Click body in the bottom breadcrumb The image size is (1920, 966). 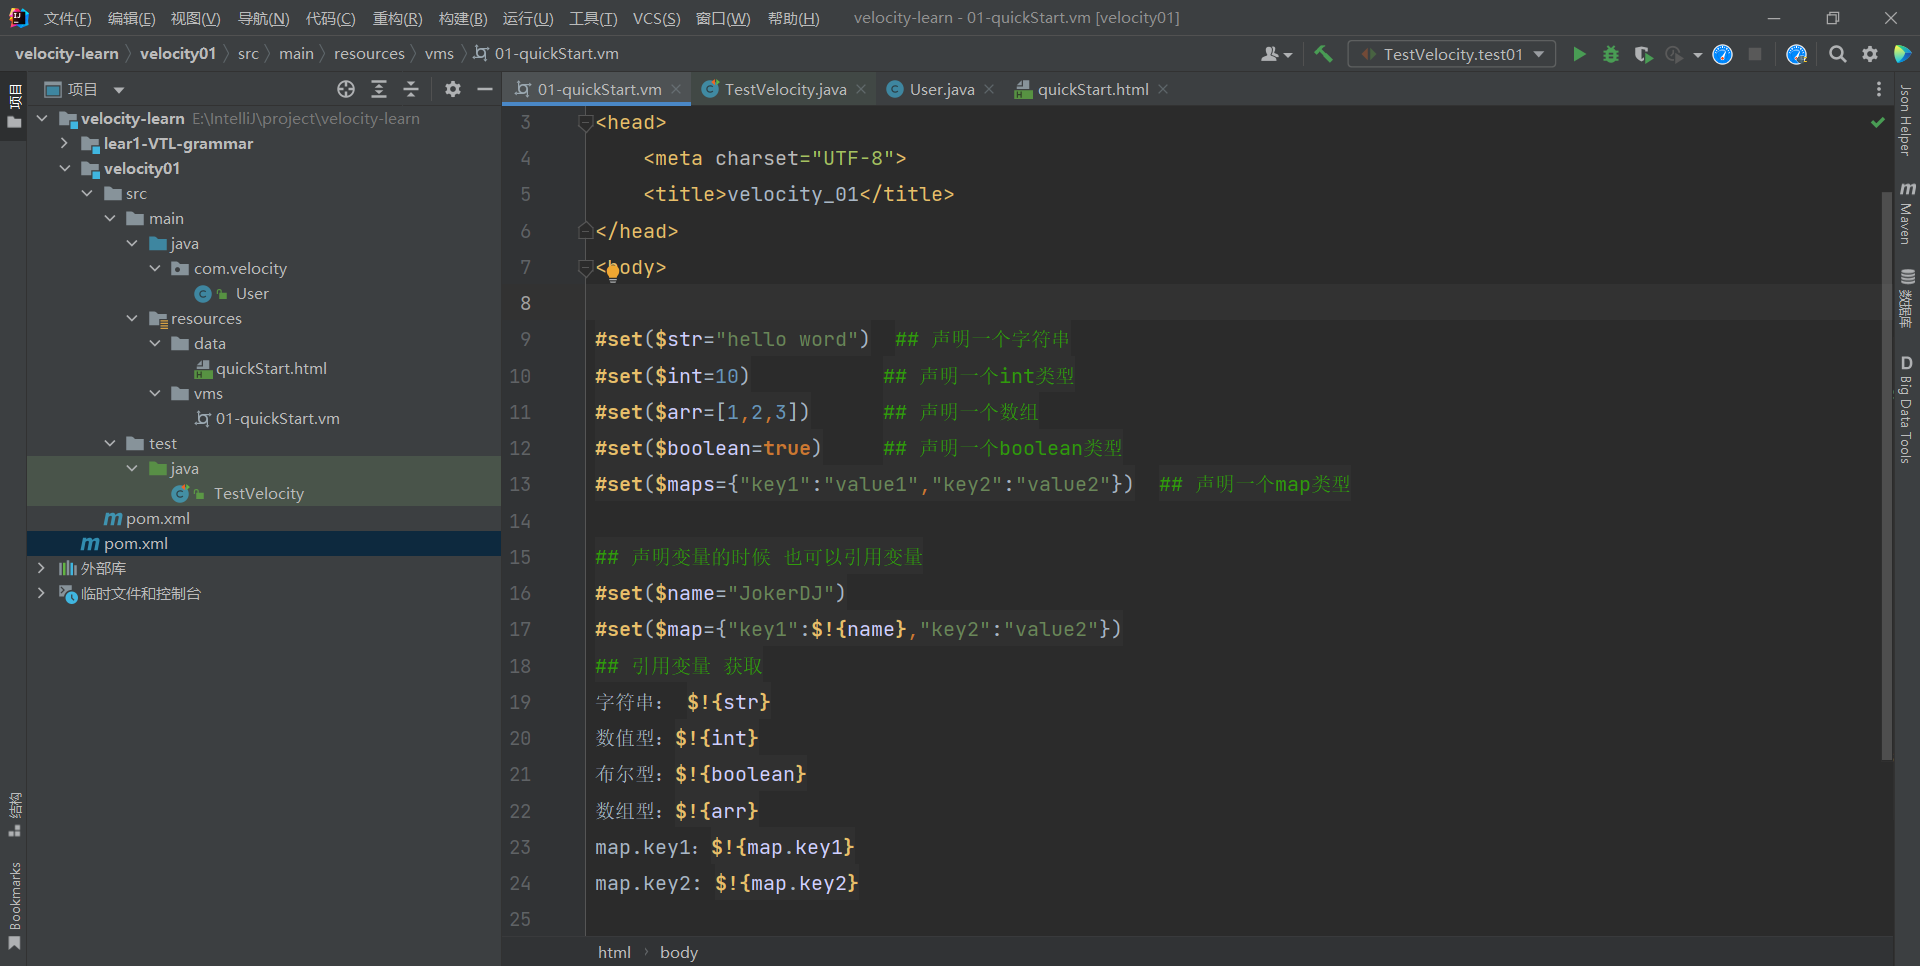678,952
